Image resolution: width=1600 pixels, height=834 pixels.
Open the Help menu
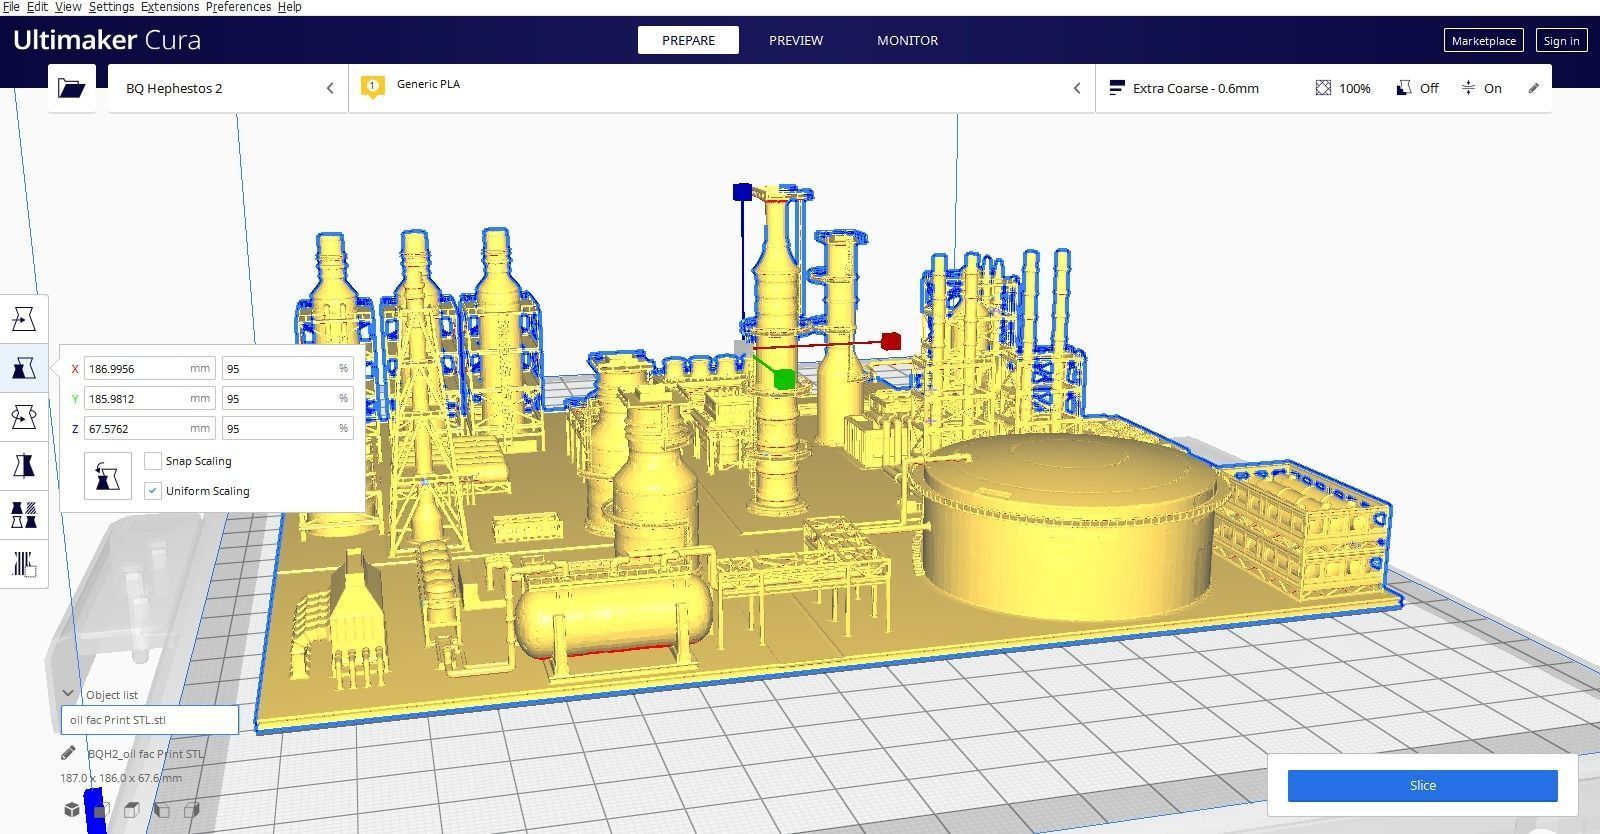click(x=289, y=7)
